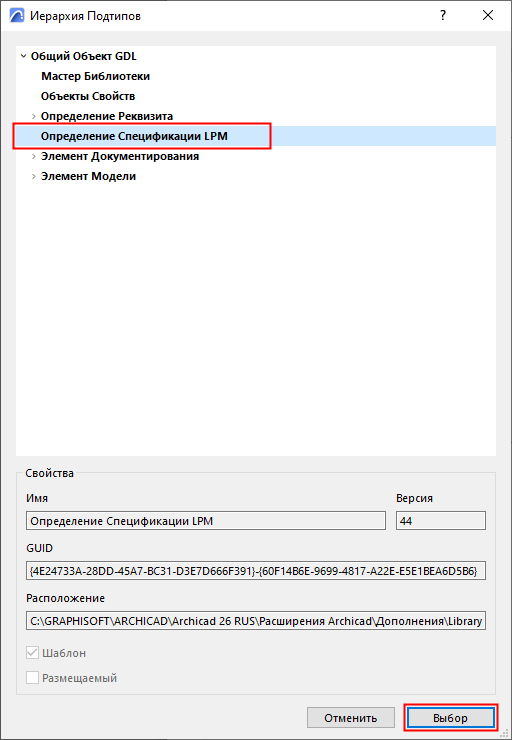Click the Archicad icon in title bar
The height and width of the screenshot is (740, 512).
(x=17, y=16)
